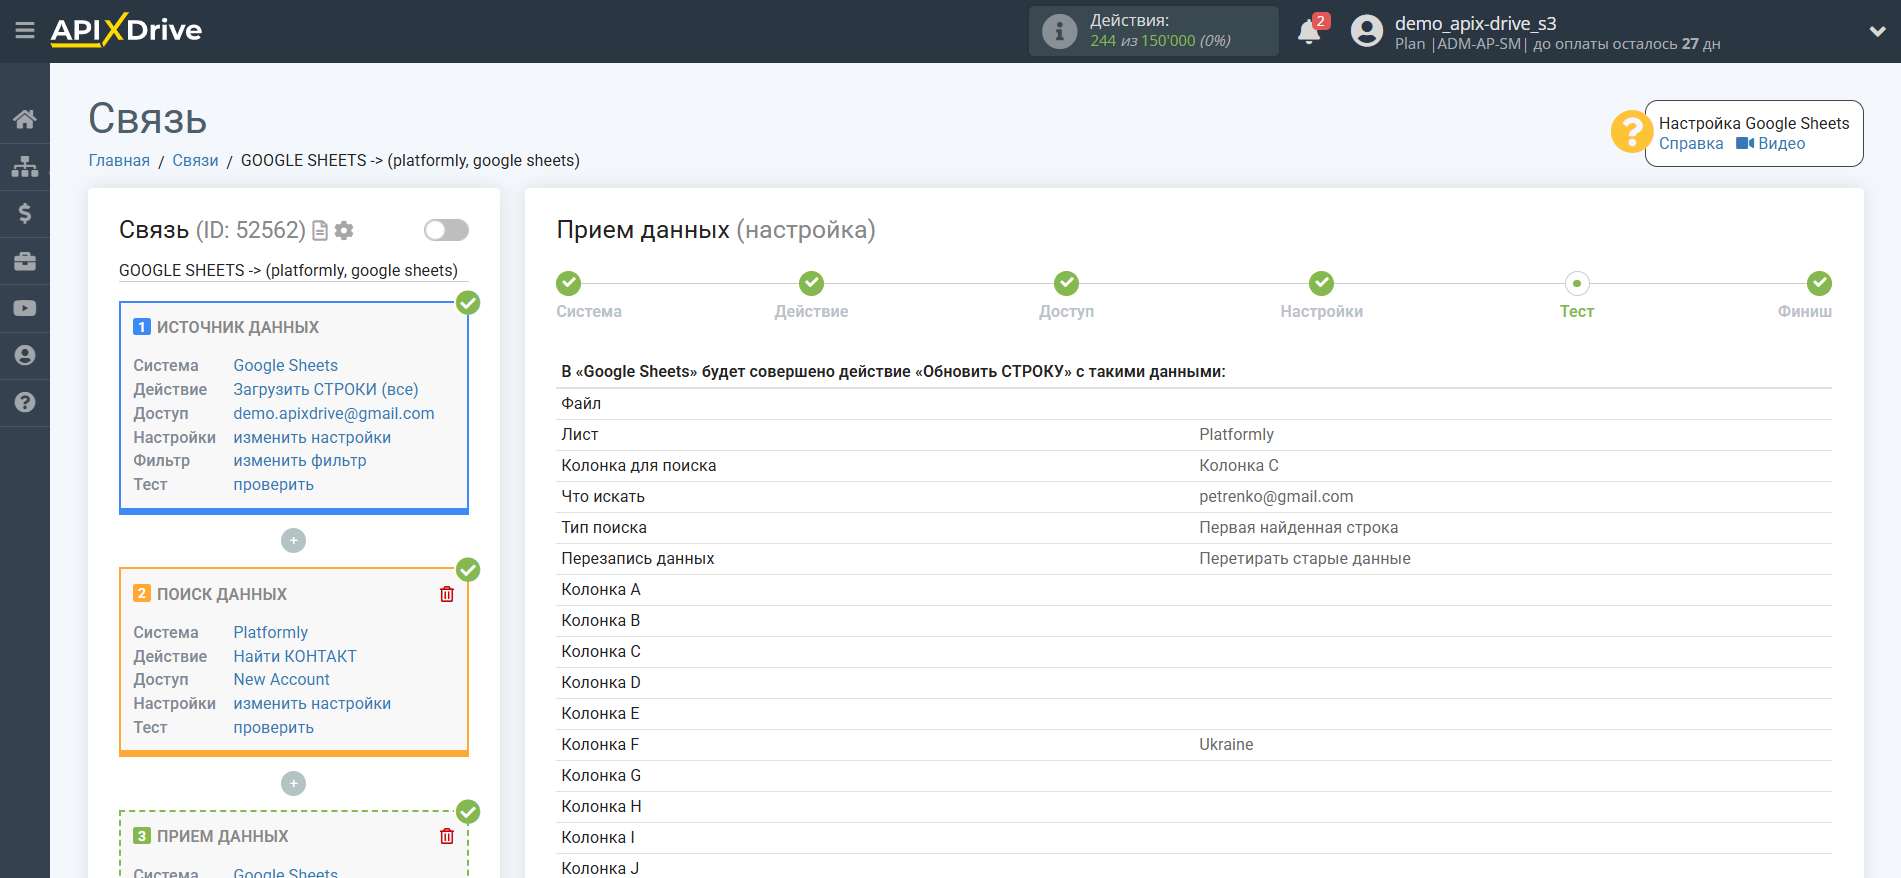Toggle the connection on/off switch
The width and height of the screenshot is (1901, 878).
pyautogui.click(x=446, y=230)
